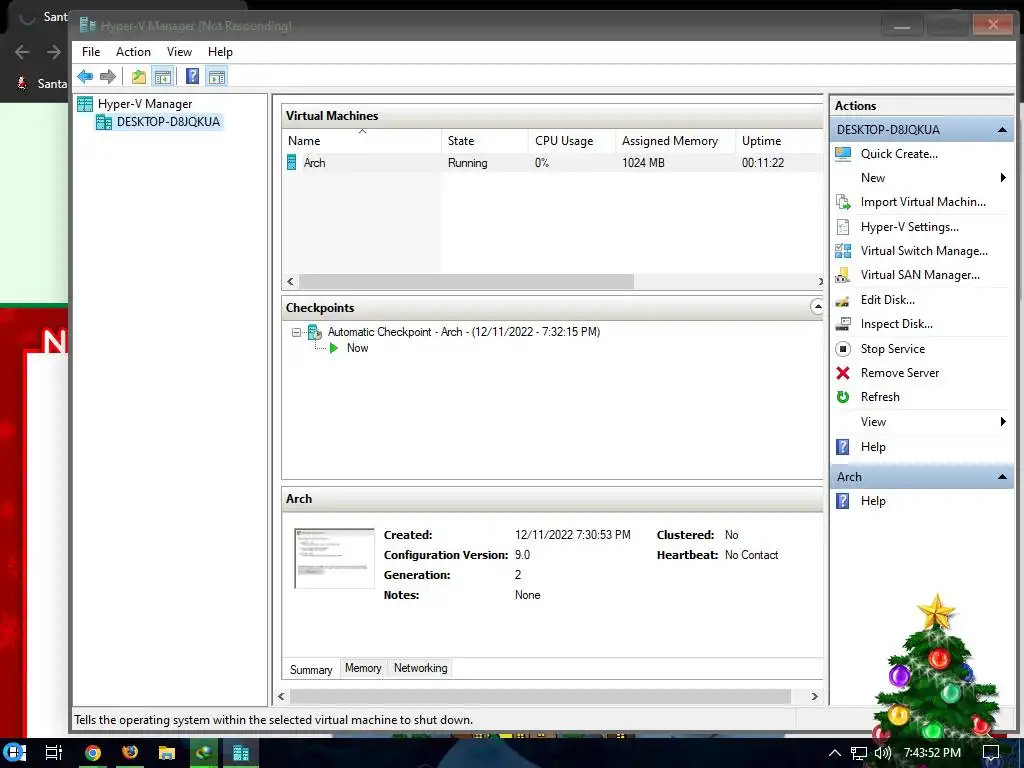
Task: Open Windows Start button on taskbar
Action: (15, 752)
